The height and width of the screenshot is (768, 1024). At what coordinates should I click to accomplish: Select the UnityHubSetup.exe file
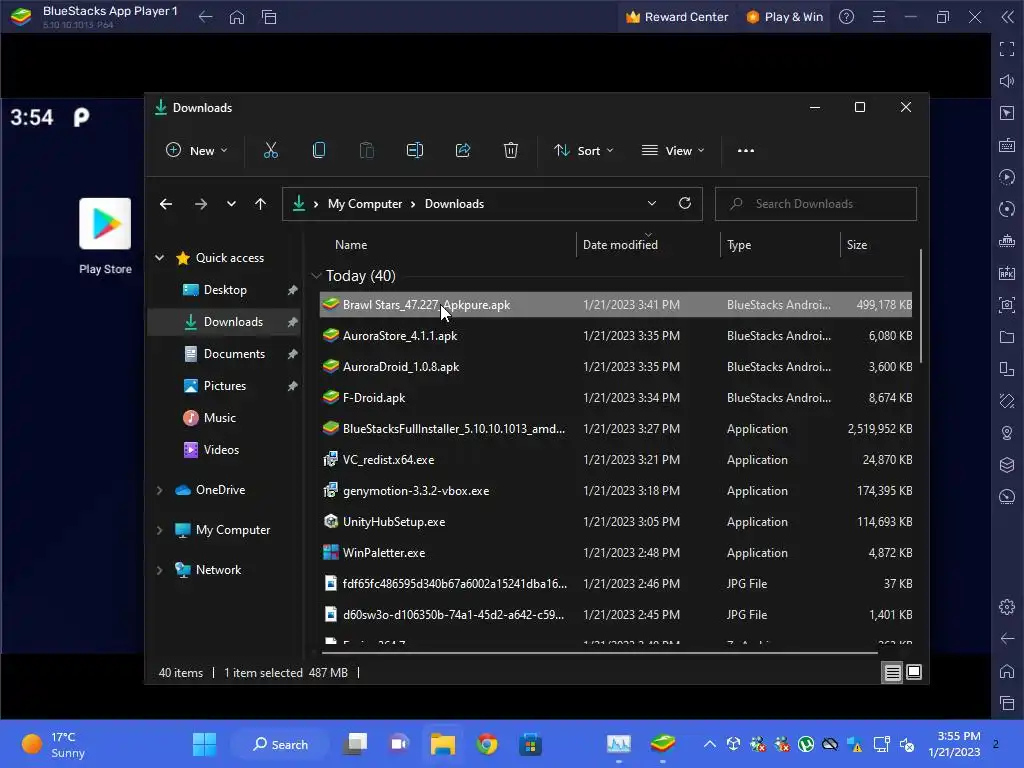click(615, 522)
